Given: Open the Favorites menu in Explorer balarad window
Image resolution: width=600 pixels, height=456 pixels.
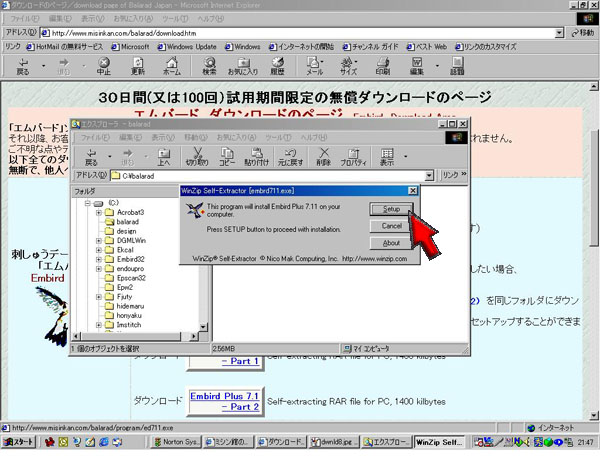Looking at the screenshot, I should [x=236, y=137].
